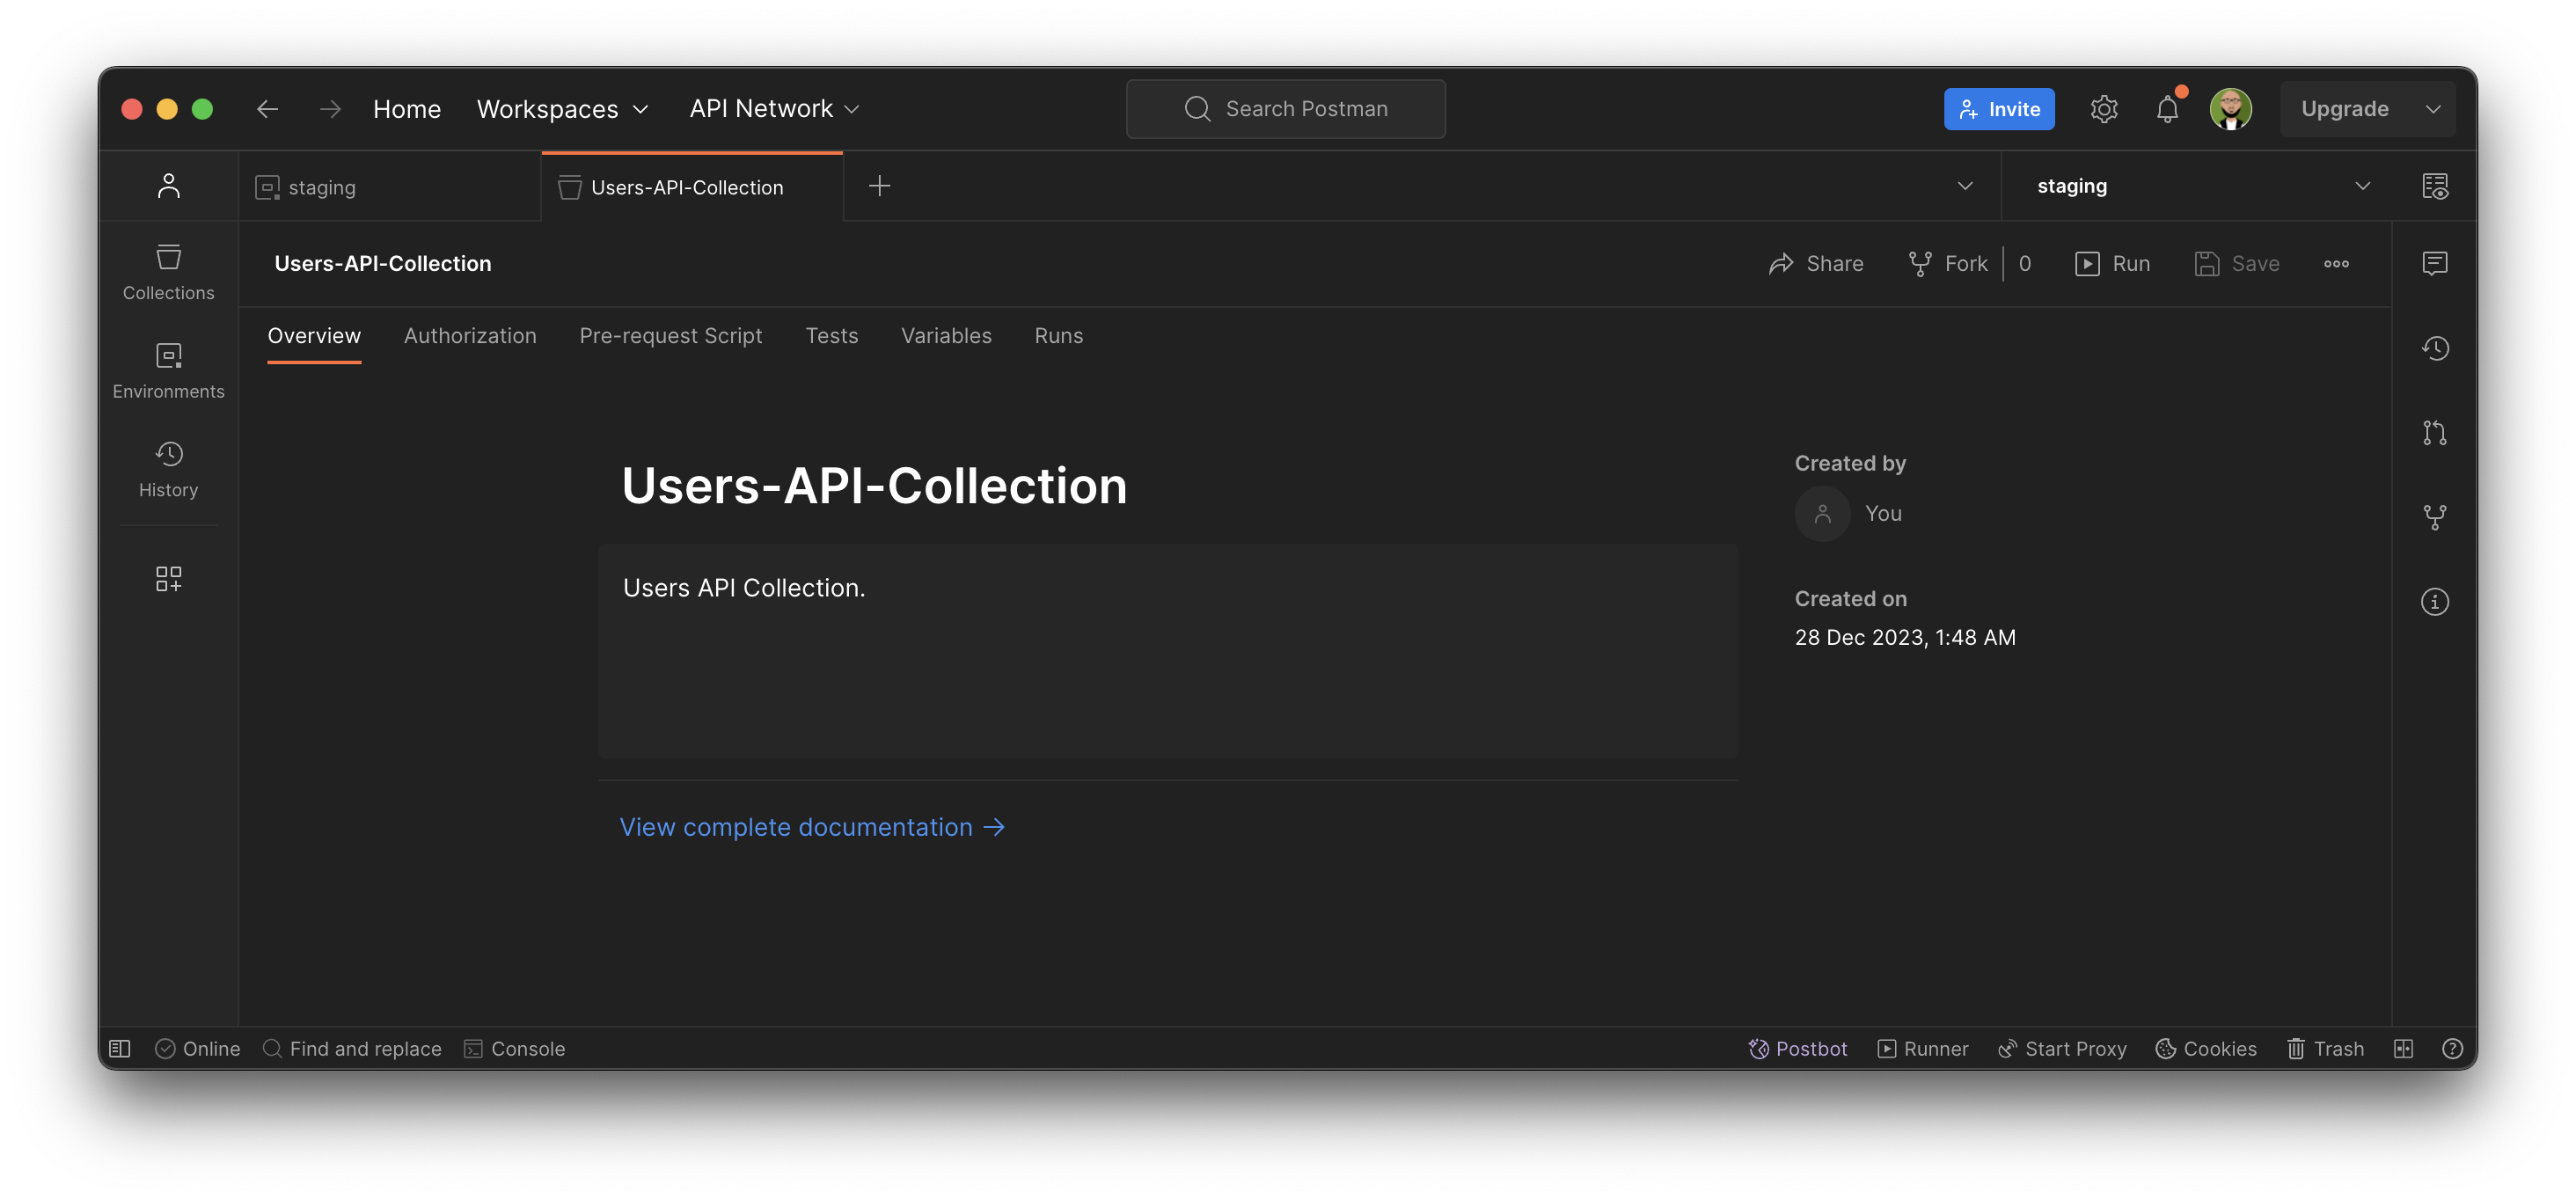Toggle the left sidebar visibility
Viewport: 2576px width, 1200px height.
(x=119, y=1048)
